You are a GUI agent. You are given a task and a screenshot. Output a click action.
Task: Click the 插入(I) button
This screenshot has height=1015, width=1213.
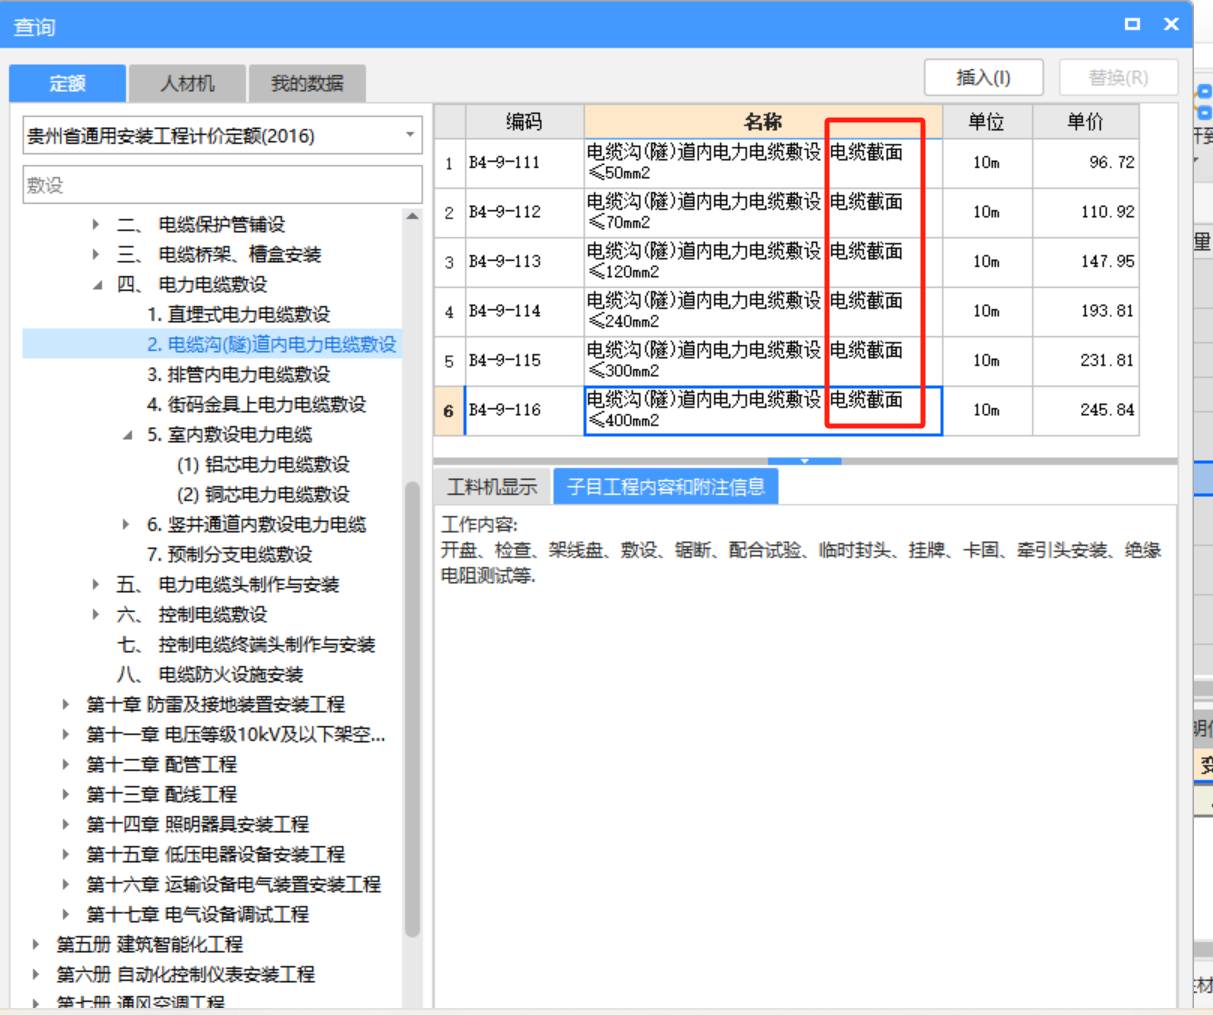click(983, 77)
